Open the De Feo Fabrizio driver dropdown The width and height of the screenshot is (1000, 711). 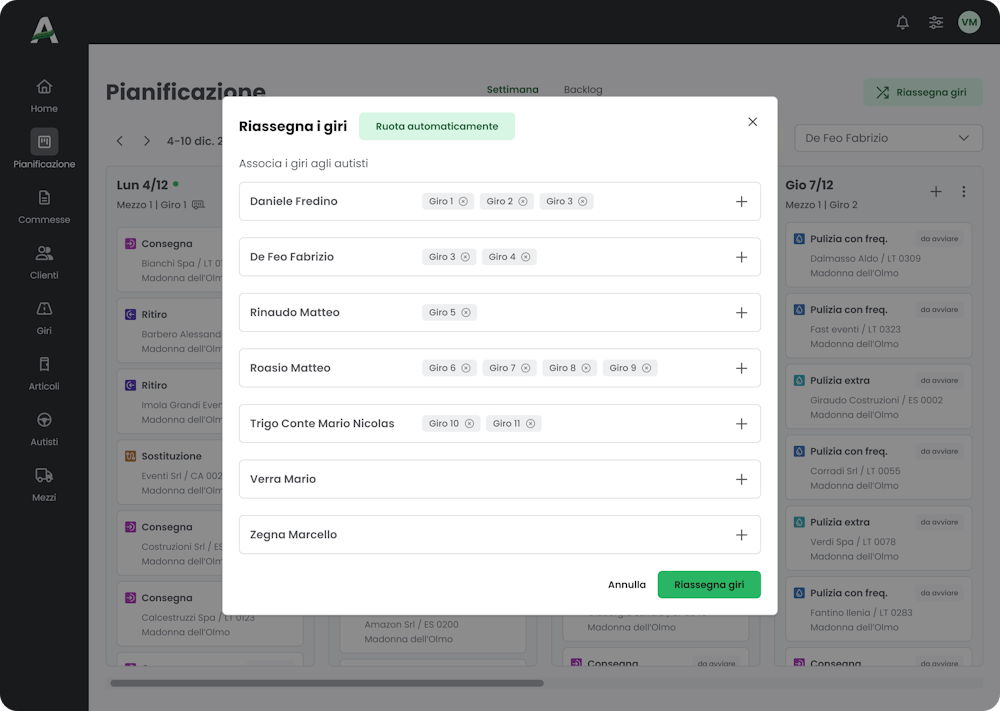click(887, 138)
